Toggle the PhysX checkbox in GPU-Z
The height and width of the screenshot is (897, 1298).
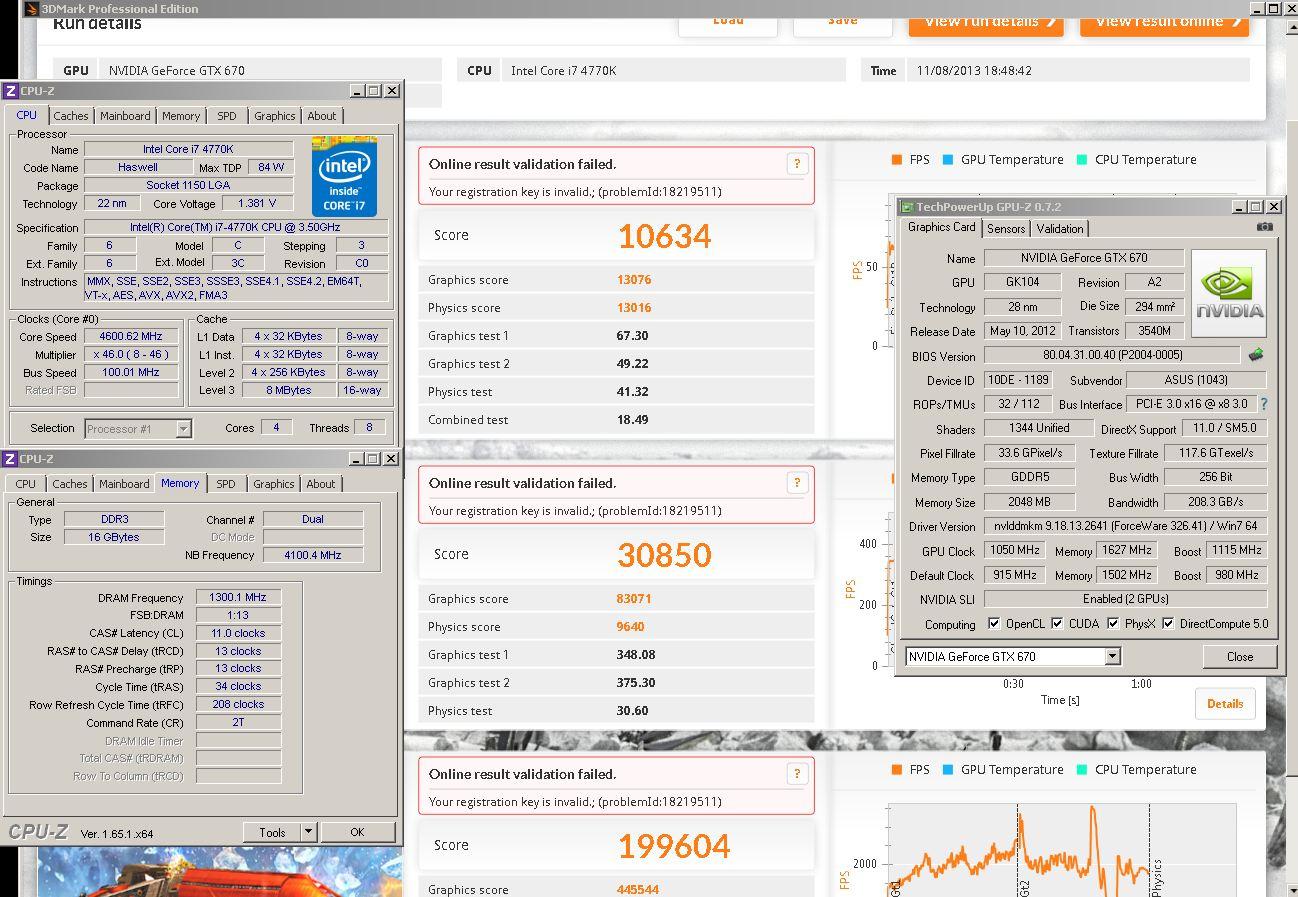point(1113,624)
